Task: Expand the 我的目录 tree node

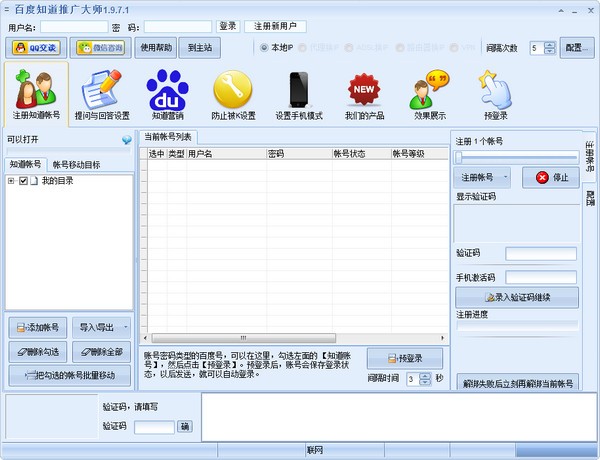Action: click(x=11, y=181)
